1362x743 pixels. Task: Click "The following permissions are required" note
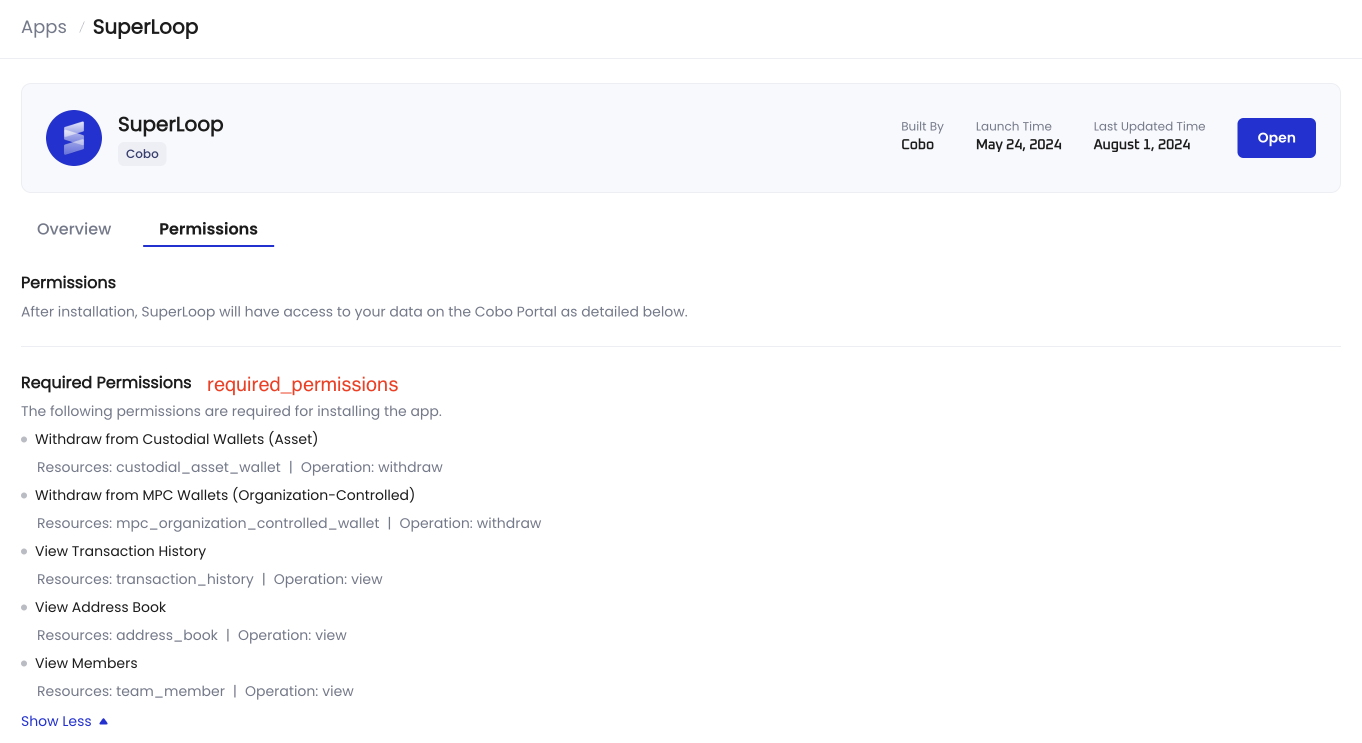point(231,411)
